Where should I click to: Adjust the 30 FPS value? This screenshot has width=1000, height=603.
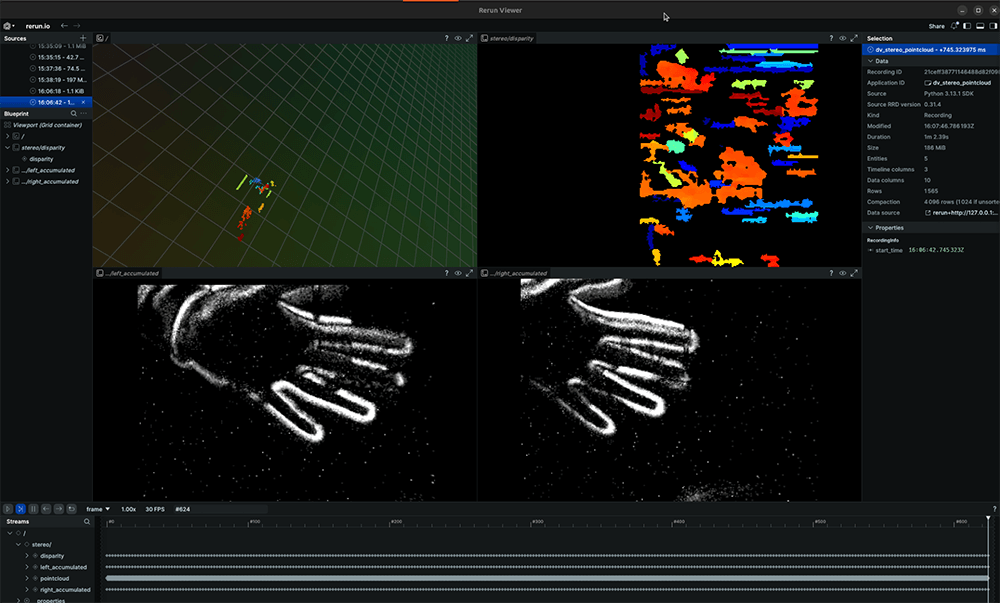pyautogui.click(x=155, y=509)
